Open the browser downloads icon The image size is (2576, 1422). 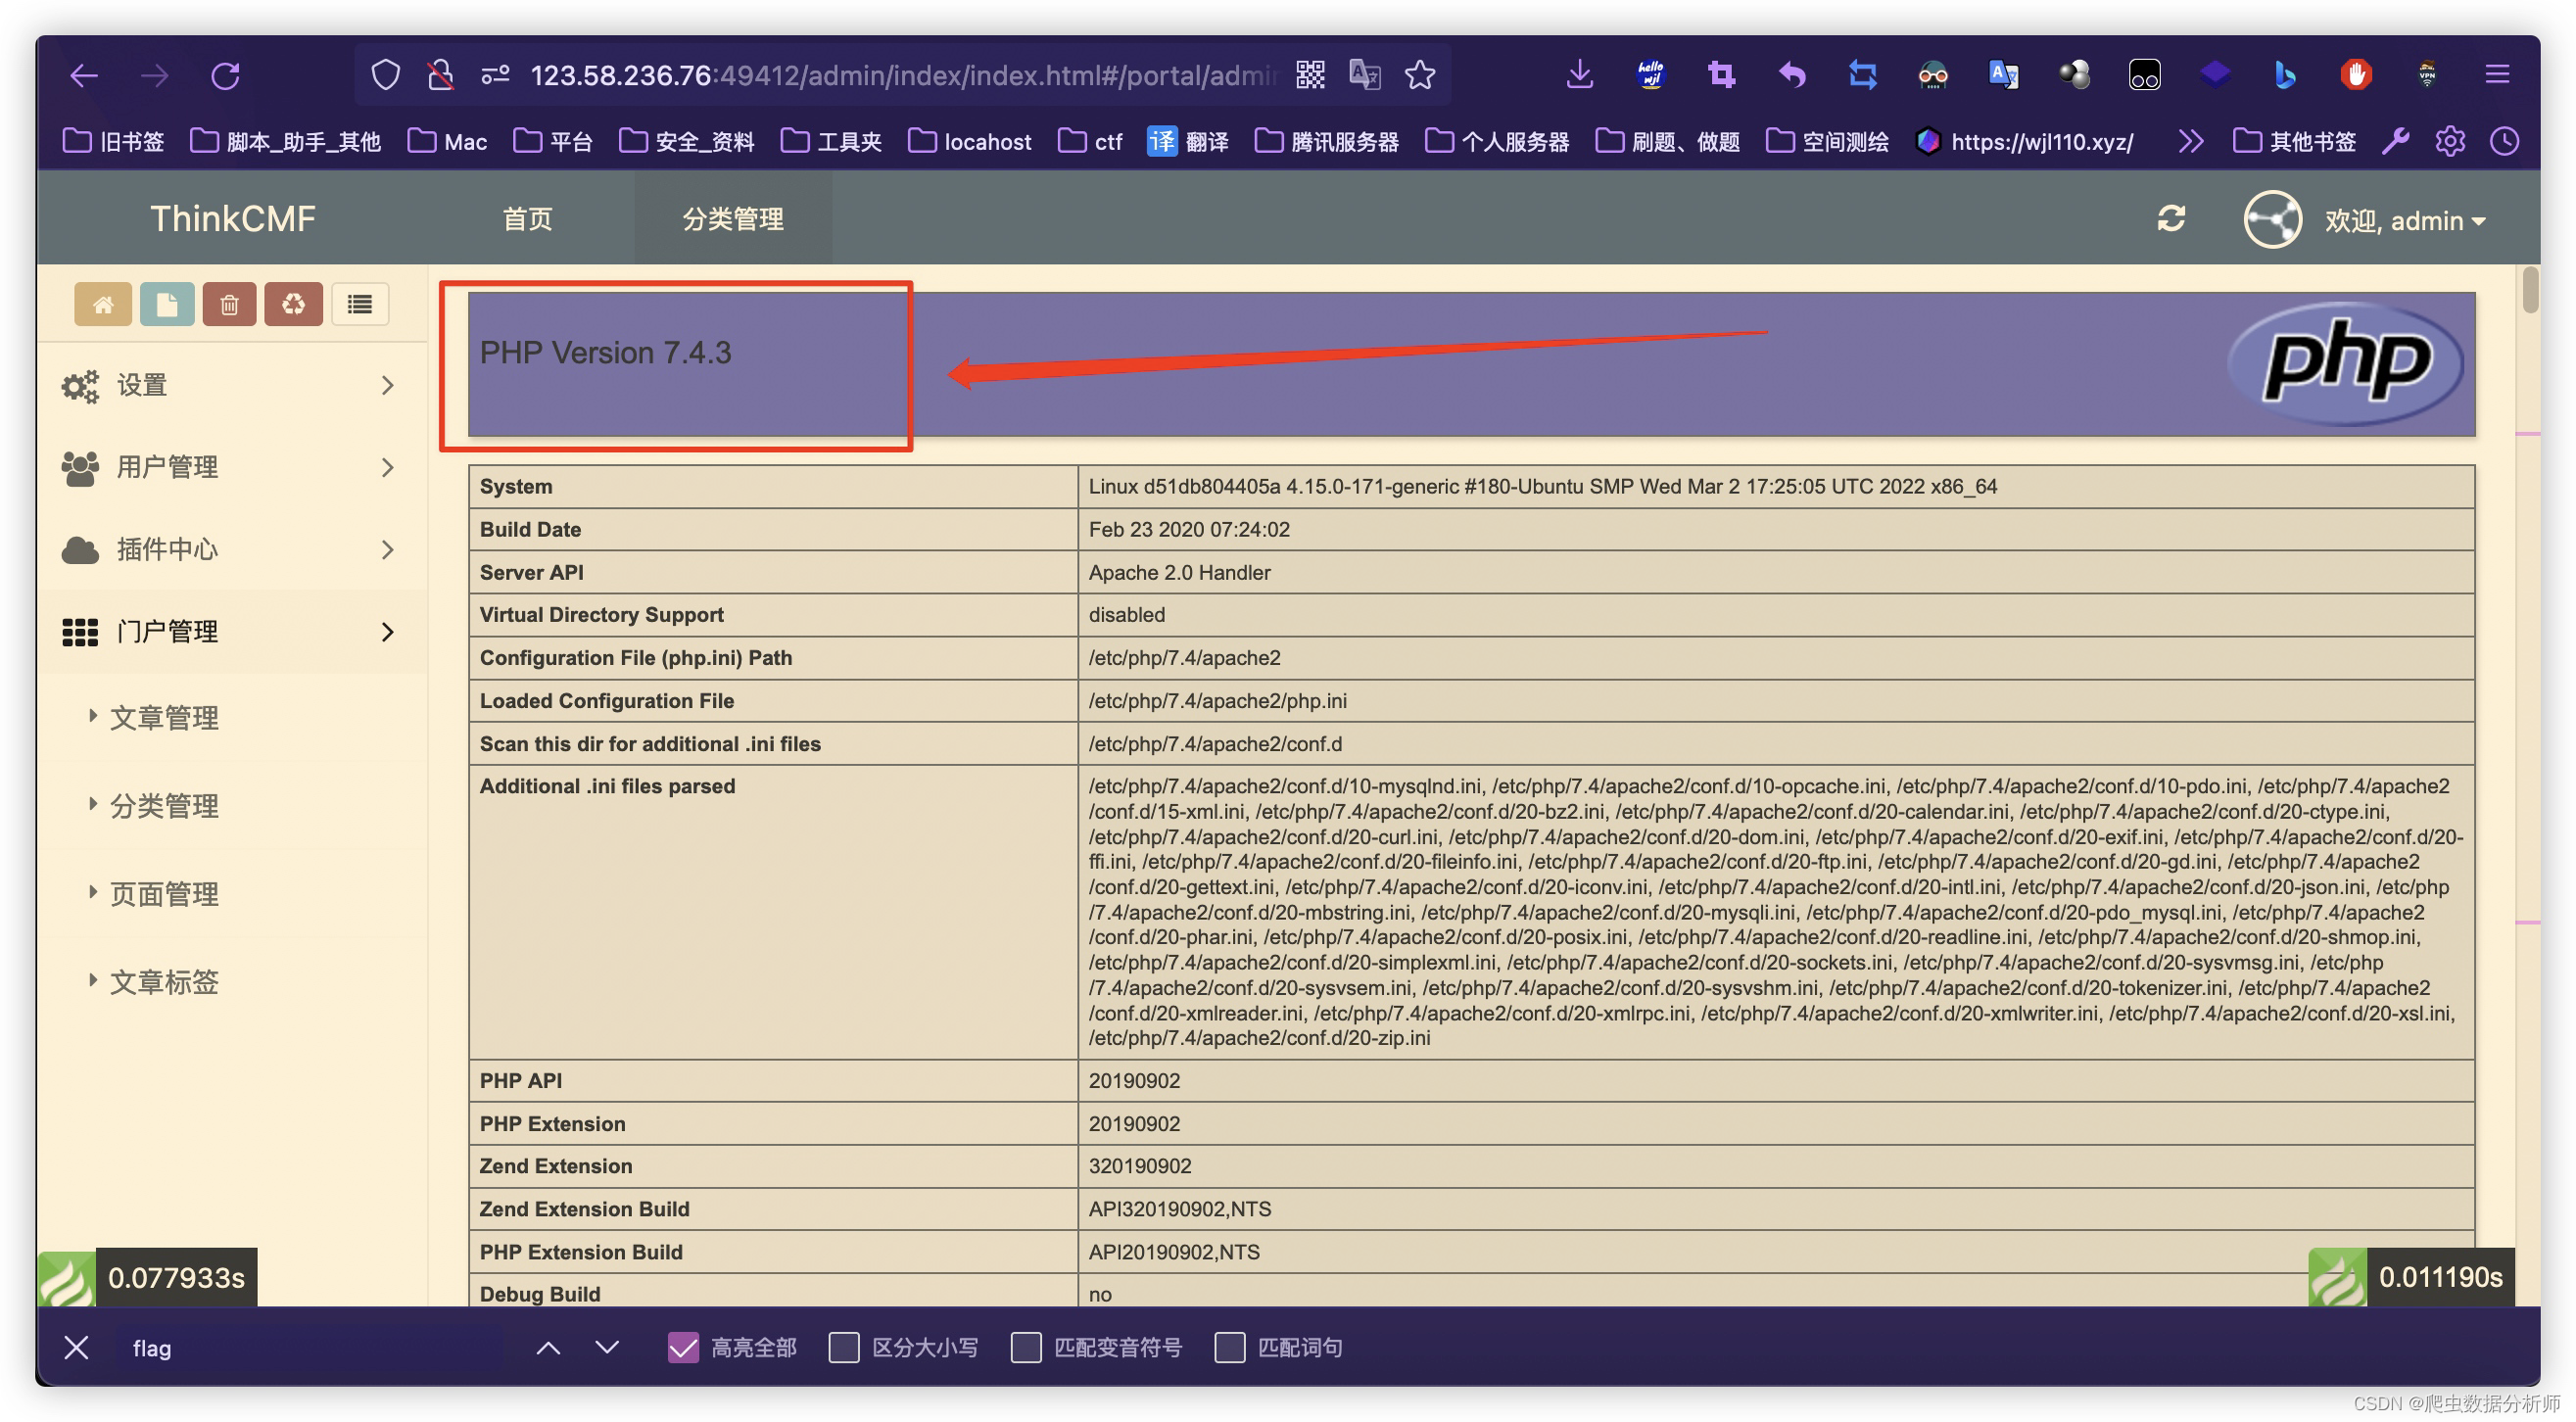click(1580, 75)
